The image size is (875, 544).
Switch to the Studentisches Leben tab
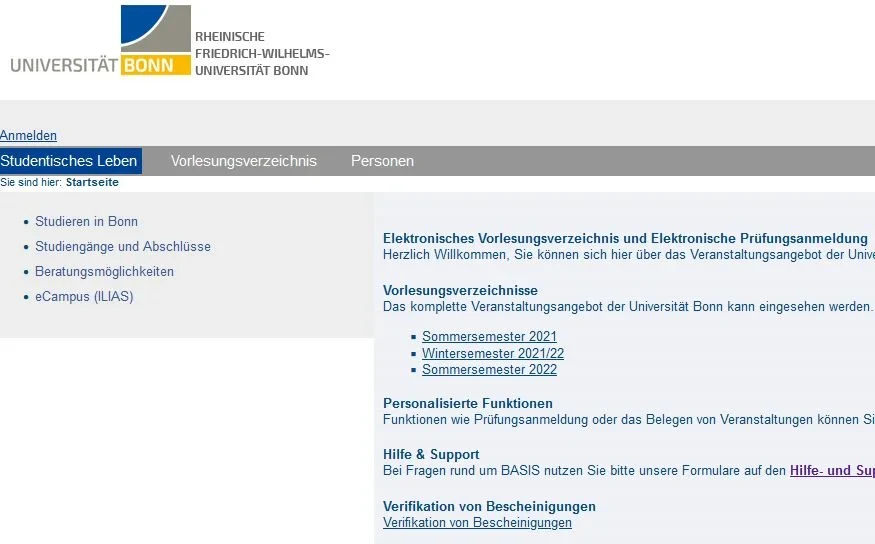pyautogui.click(x=69, y=161)
